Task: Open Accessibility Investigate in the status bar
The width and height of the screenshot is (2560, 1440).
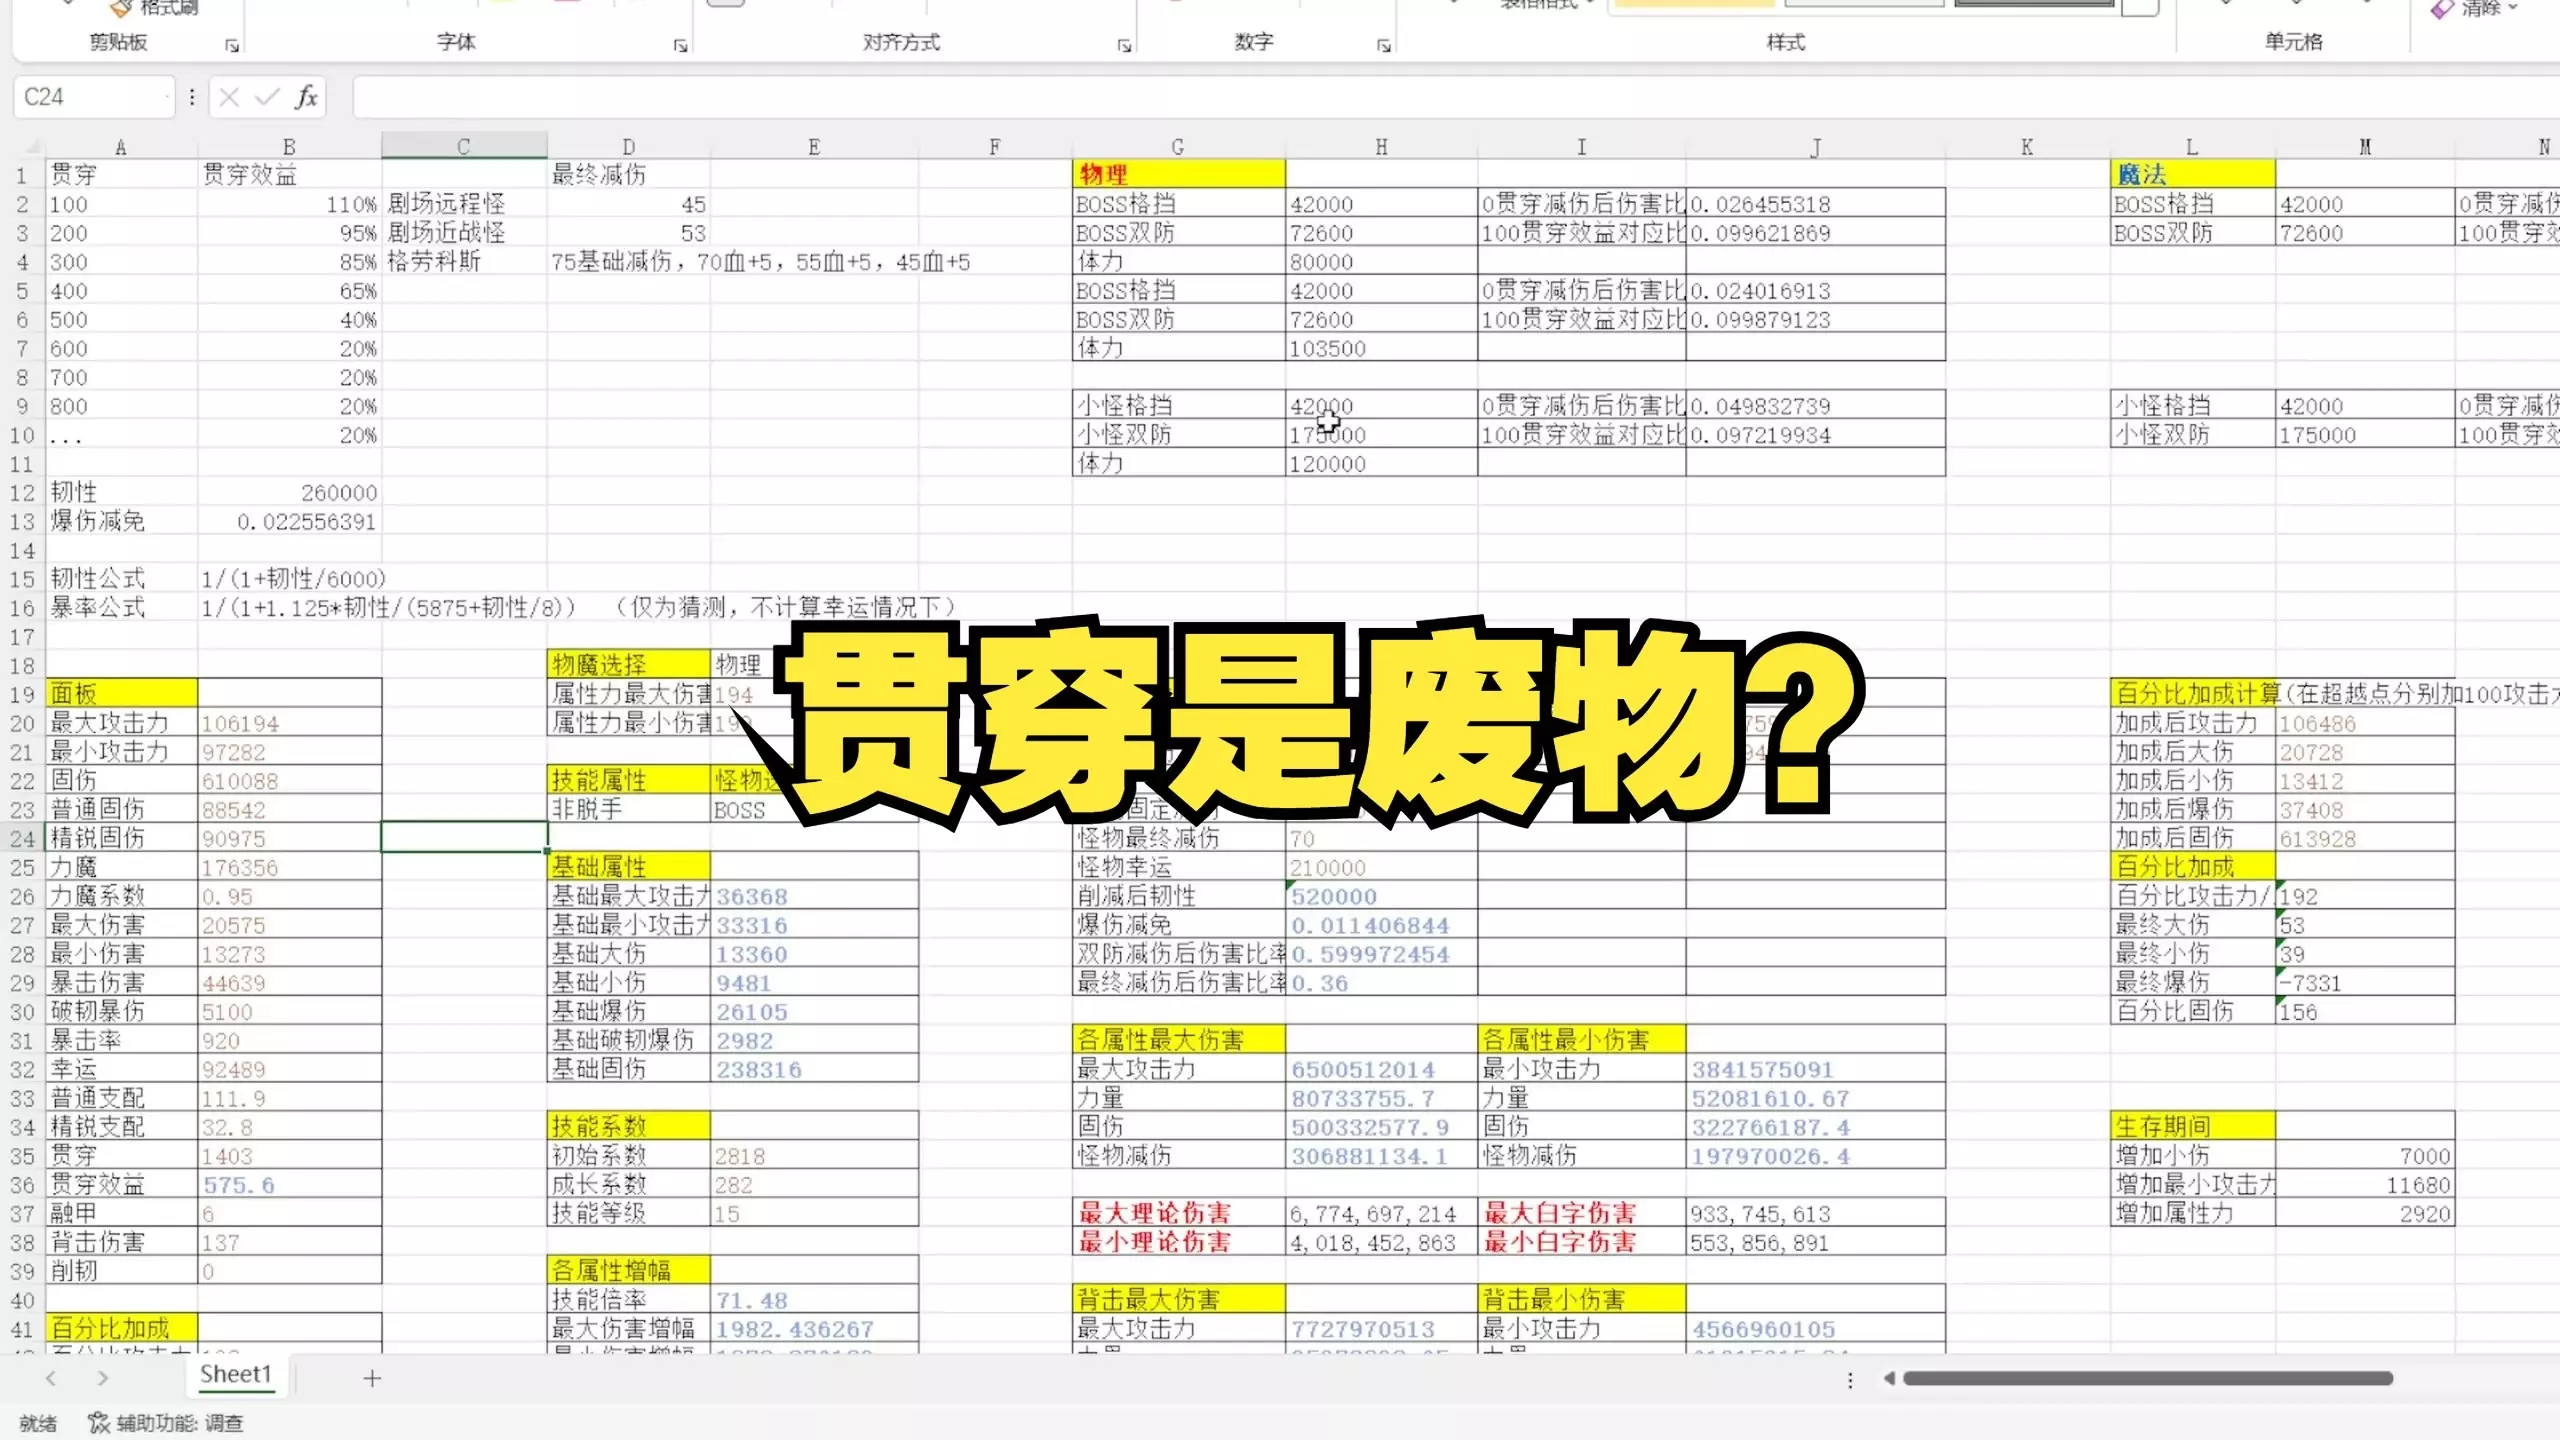Action: [166, 1423]
